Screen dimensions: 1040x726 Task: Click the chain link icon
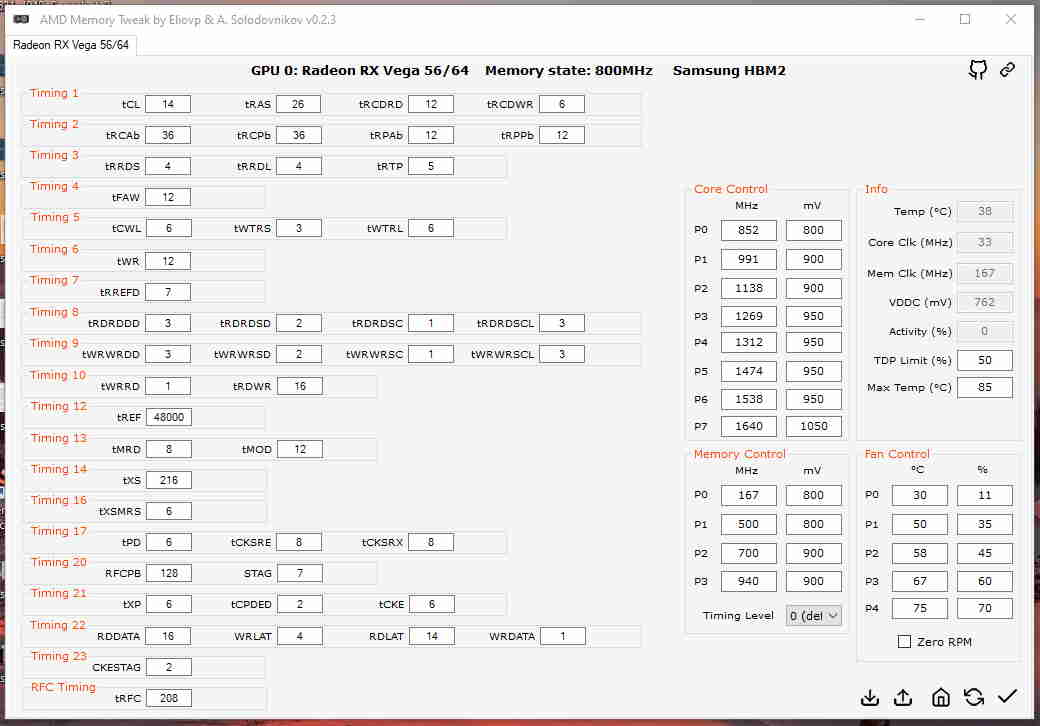pyautogui.click(x=1007, y=70)
